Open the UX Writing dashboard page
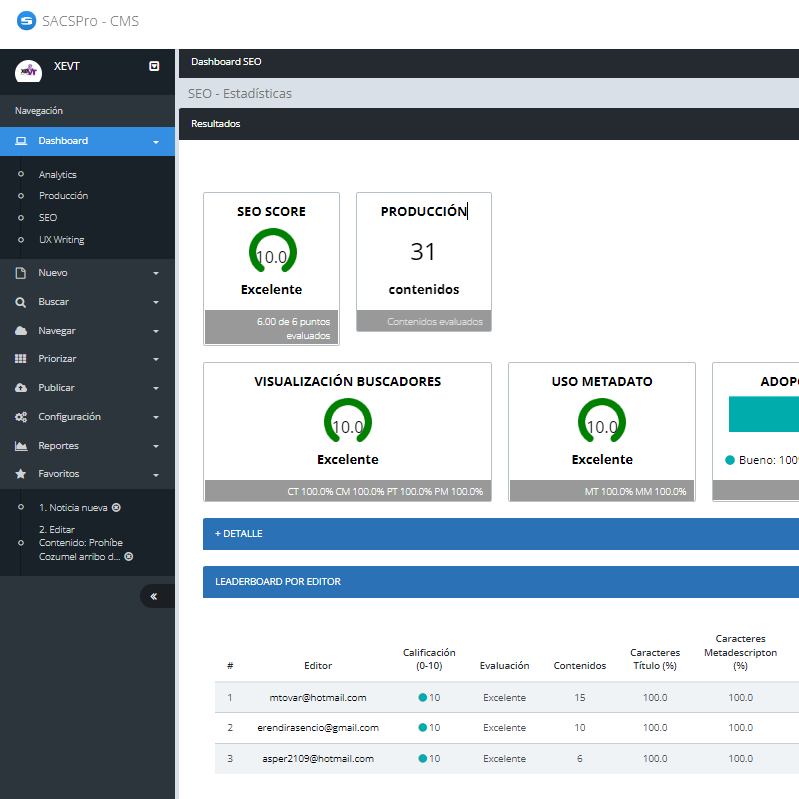Image resolution: width=799 pixels, height=799 pixels. point(61,240)
